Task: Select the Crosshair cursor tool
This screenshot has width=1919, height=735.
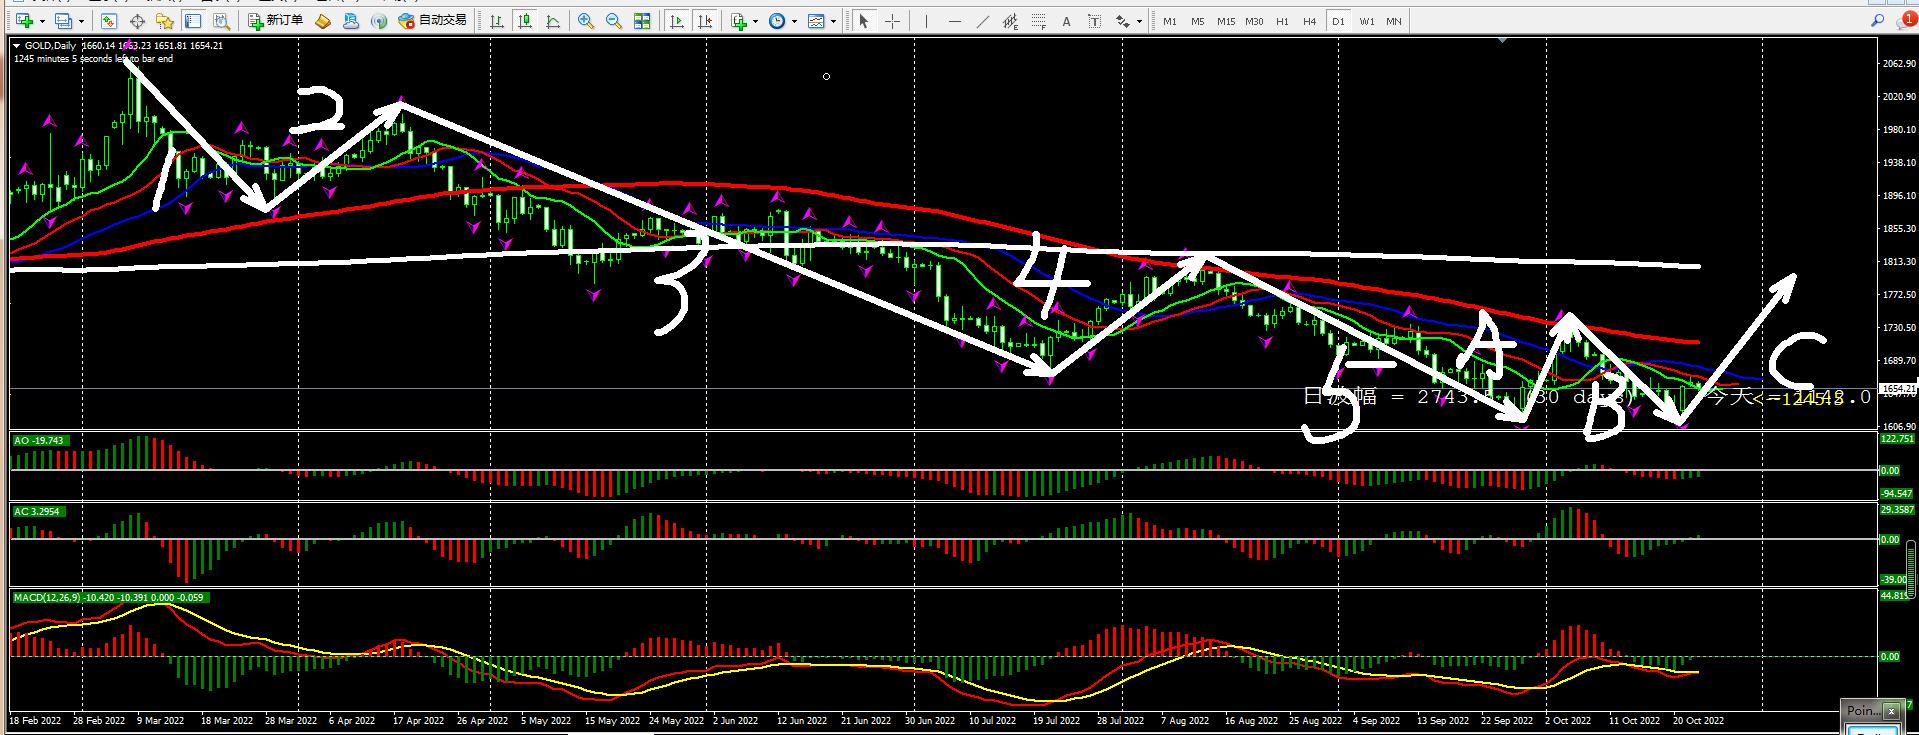Action: pos(893,21)
